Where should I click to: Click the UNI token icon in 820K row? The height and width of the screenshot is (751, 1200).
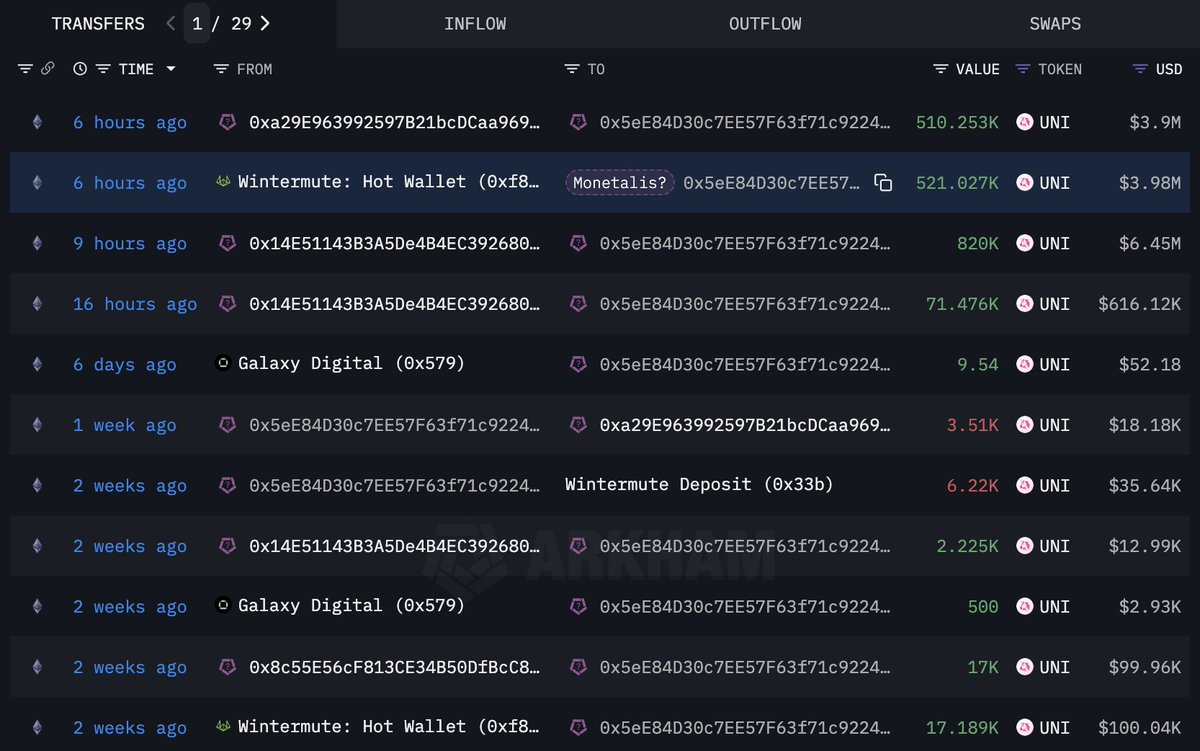coord(1025,243)
